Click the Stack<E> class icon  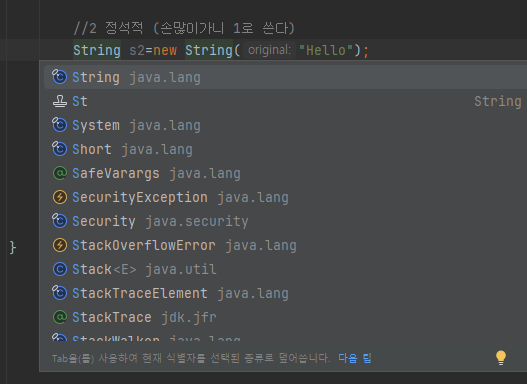coord(60,269)
